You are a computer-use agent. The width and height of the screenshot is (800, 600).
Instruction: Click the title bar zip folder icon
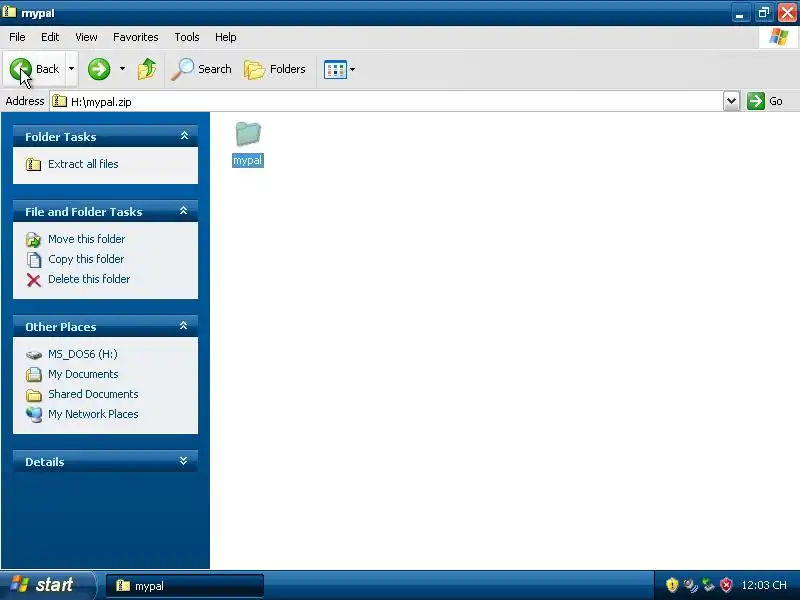[x=9, y=11]
